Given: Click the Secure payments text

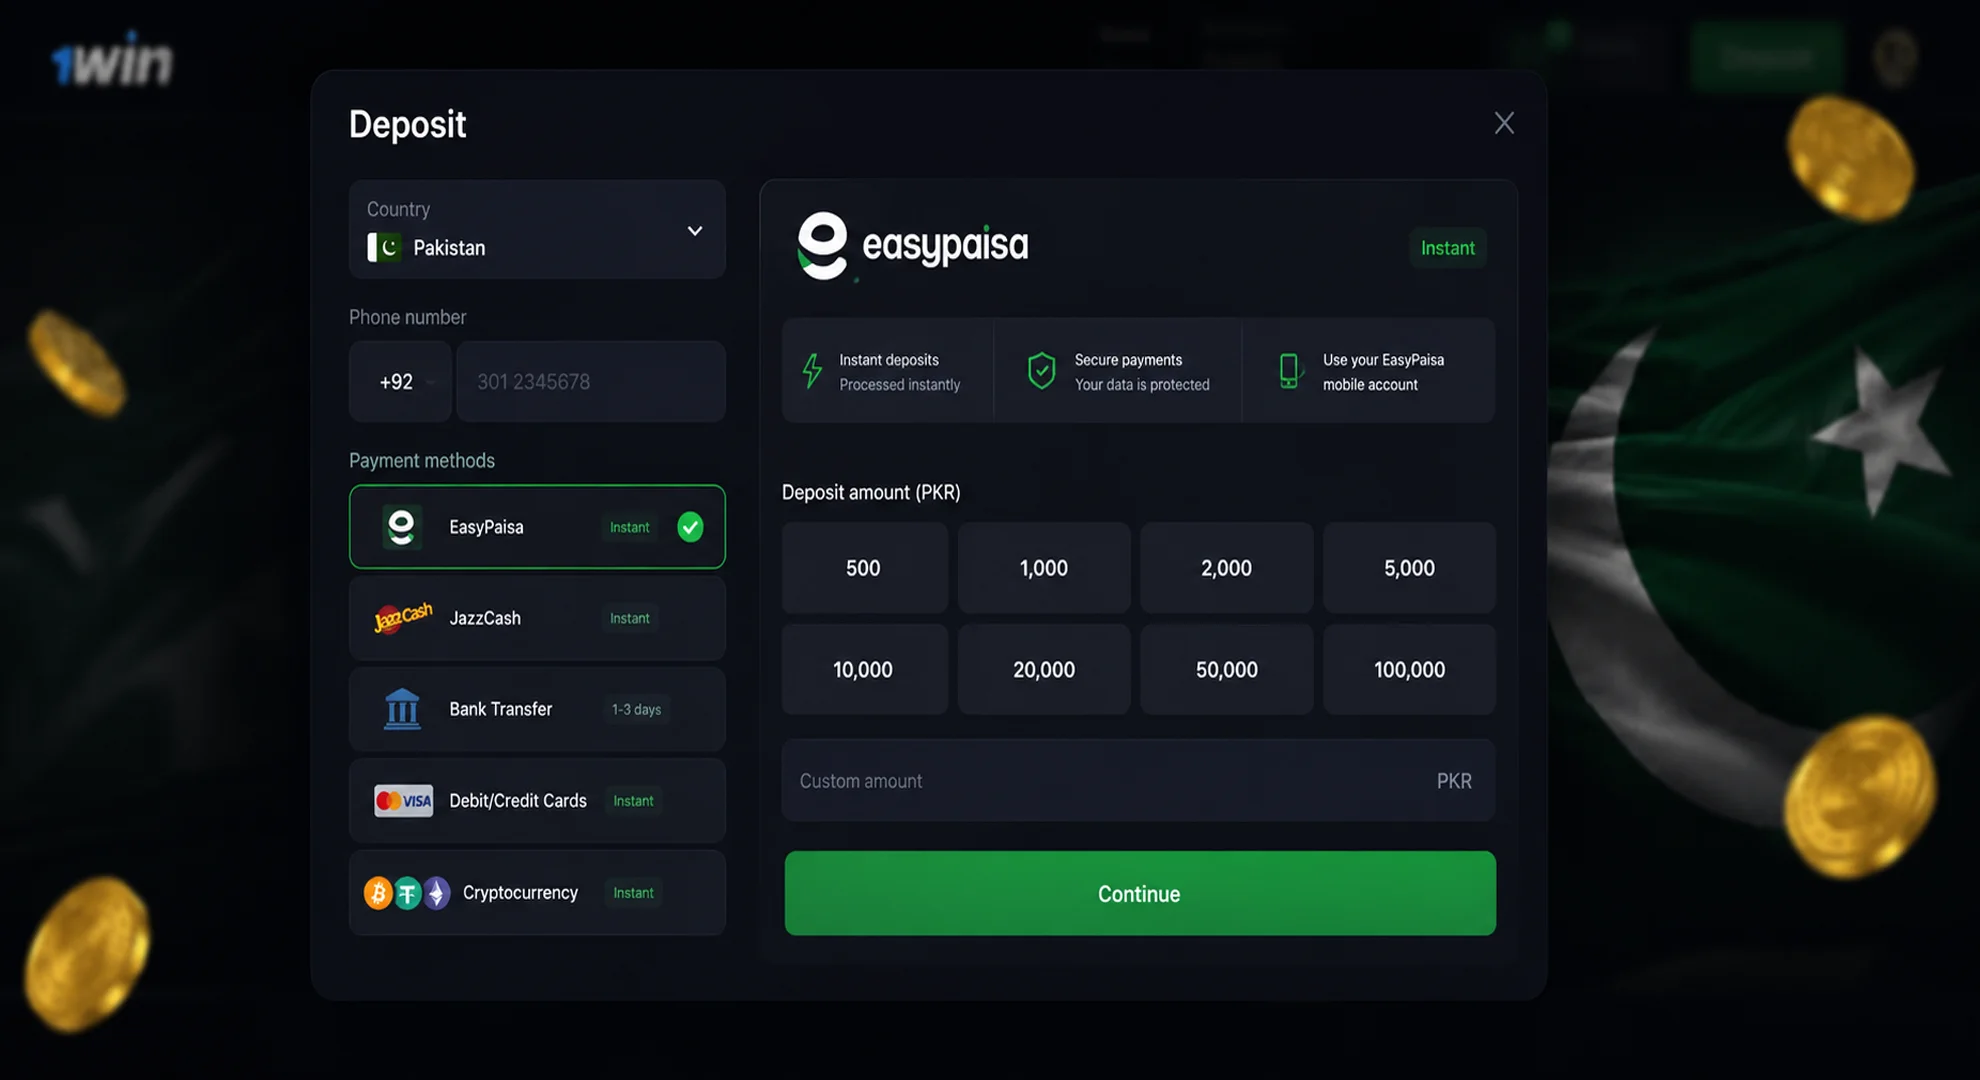Looking at the screenshot, I should 1128,360.
